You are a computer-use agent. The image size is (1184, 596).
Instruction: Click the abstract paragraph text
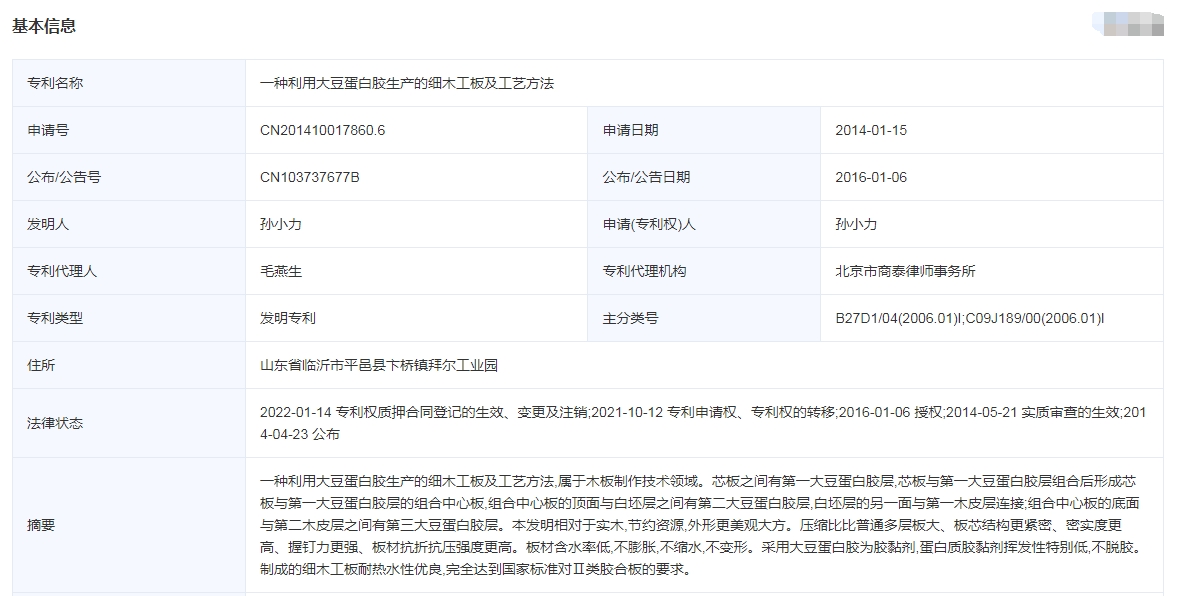[x=700, y=525]
